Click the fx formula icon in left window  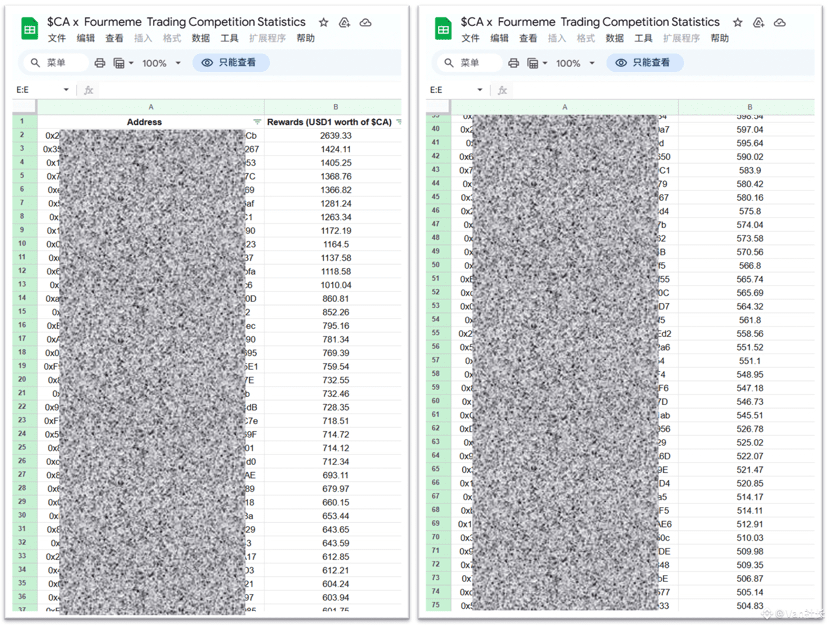(x=88, y=90)
